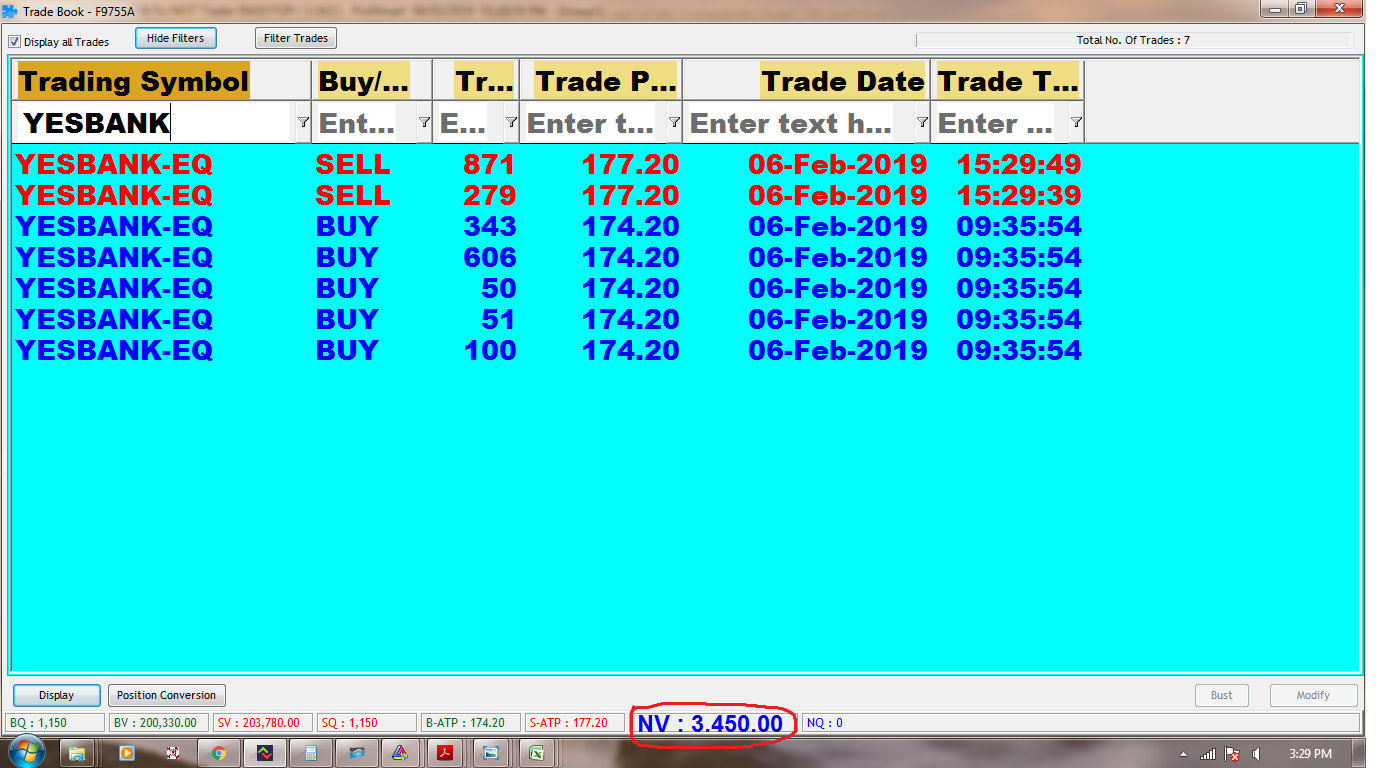Select the BUY 51 trade row
The width and height of the screenshot is (1380, 768).
click(x=548, y=319)
